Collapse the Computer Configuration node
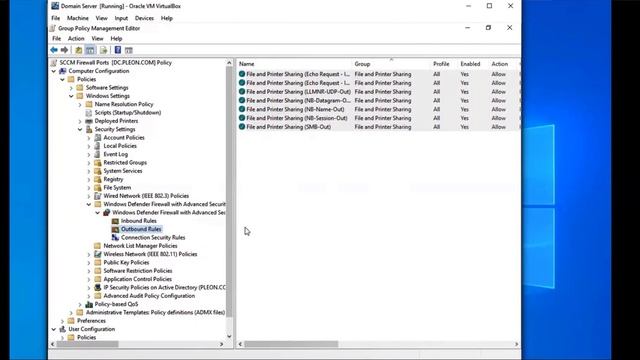The height and width of the screenshot is (360, 640). [54, 71]
